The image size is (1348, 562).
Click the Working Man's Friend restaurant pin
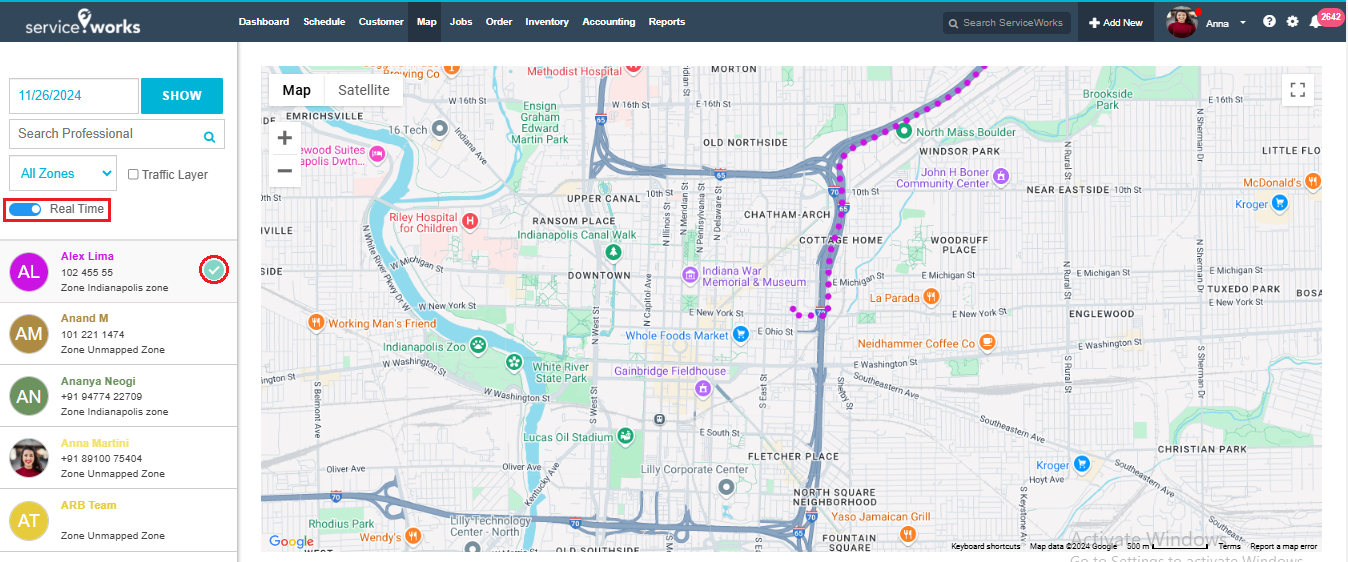316,322
